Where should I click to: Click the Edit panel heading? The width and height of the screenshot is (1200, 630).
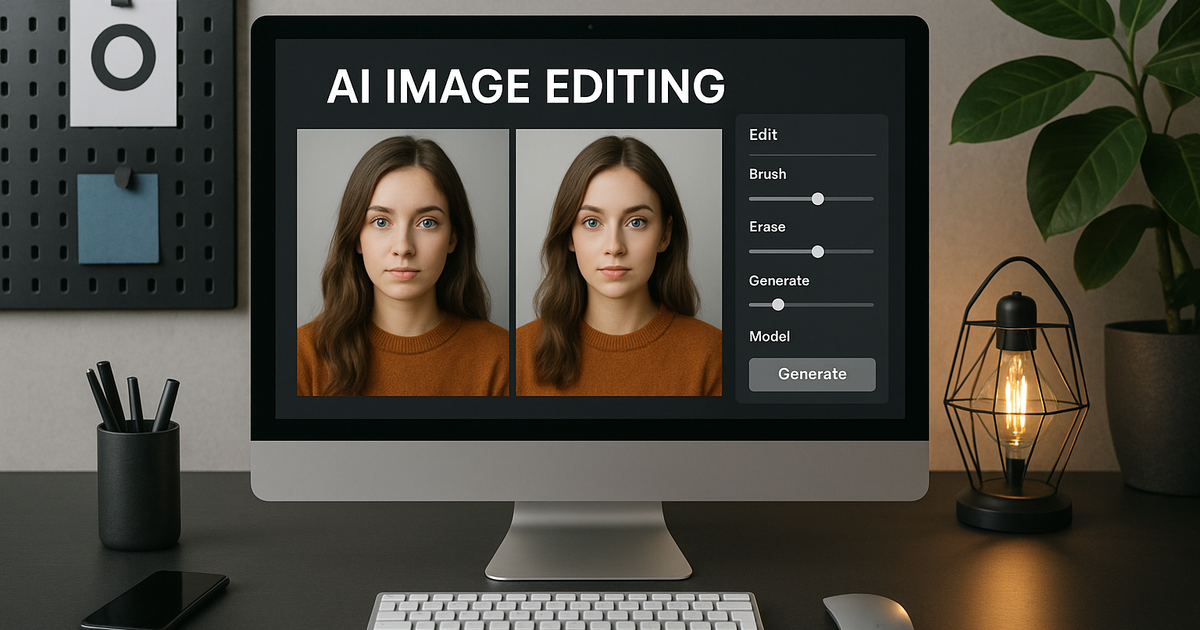[x=763, y=135]
